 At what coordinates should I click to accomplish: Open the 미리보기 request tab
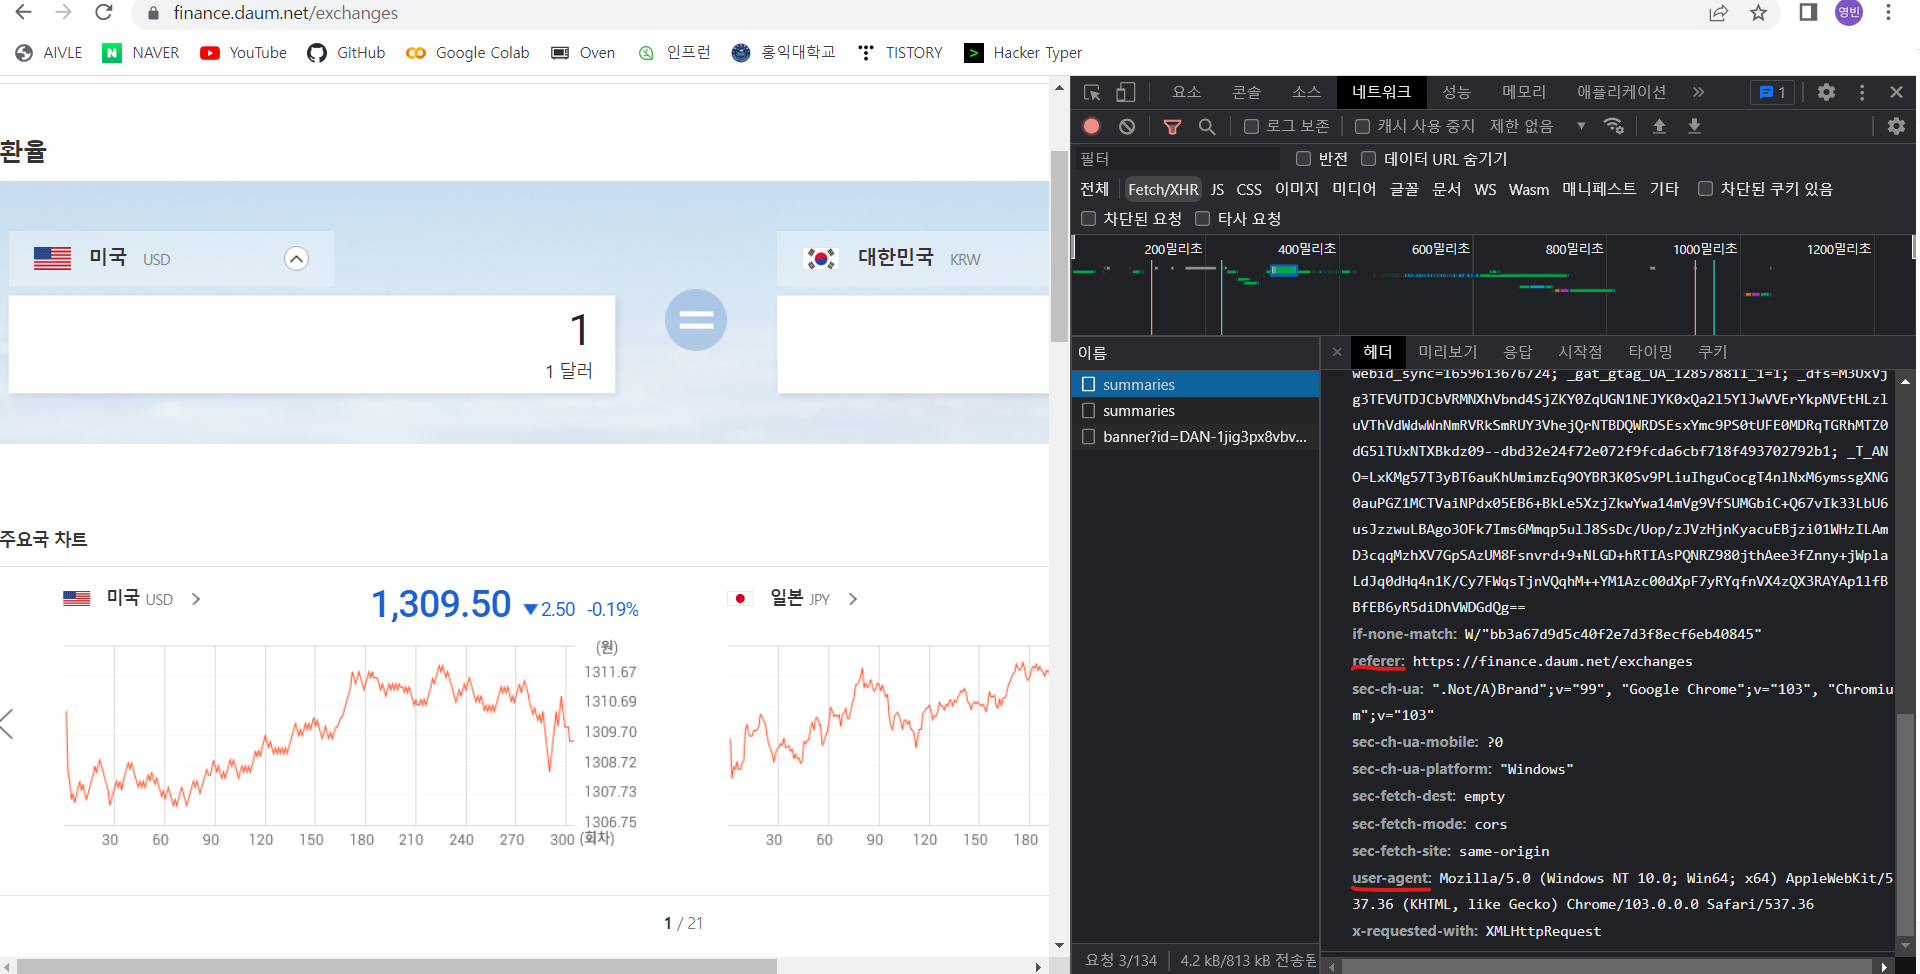point(1447,352)
